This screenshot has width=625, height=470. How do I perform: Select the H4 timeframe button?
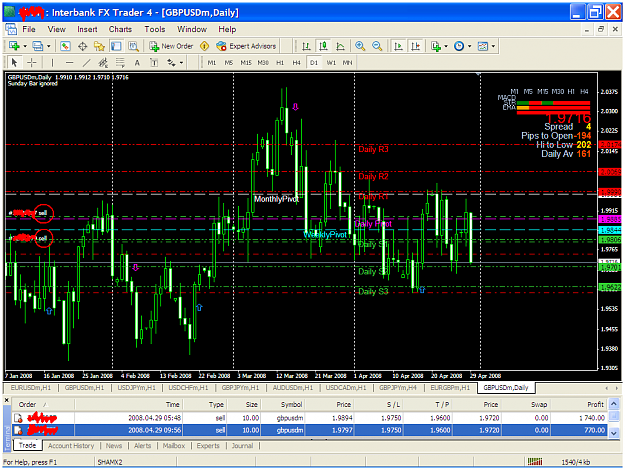tap(297, 63)
